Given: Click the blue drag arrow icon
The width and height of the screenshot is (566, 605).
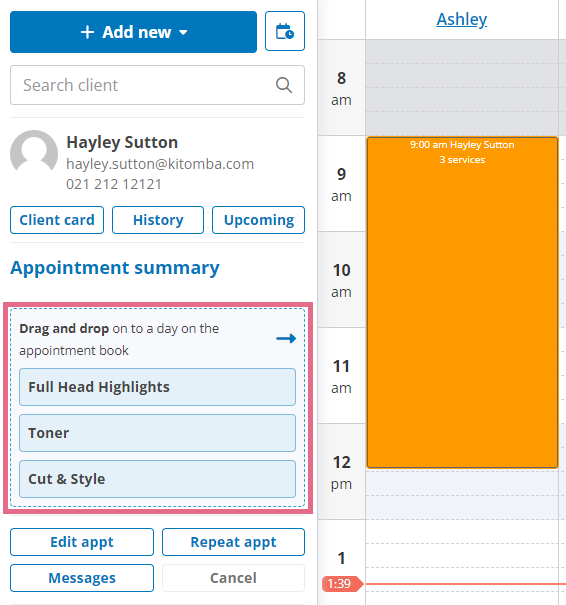Looking at the screenshot, I should [x=286, y=338].
